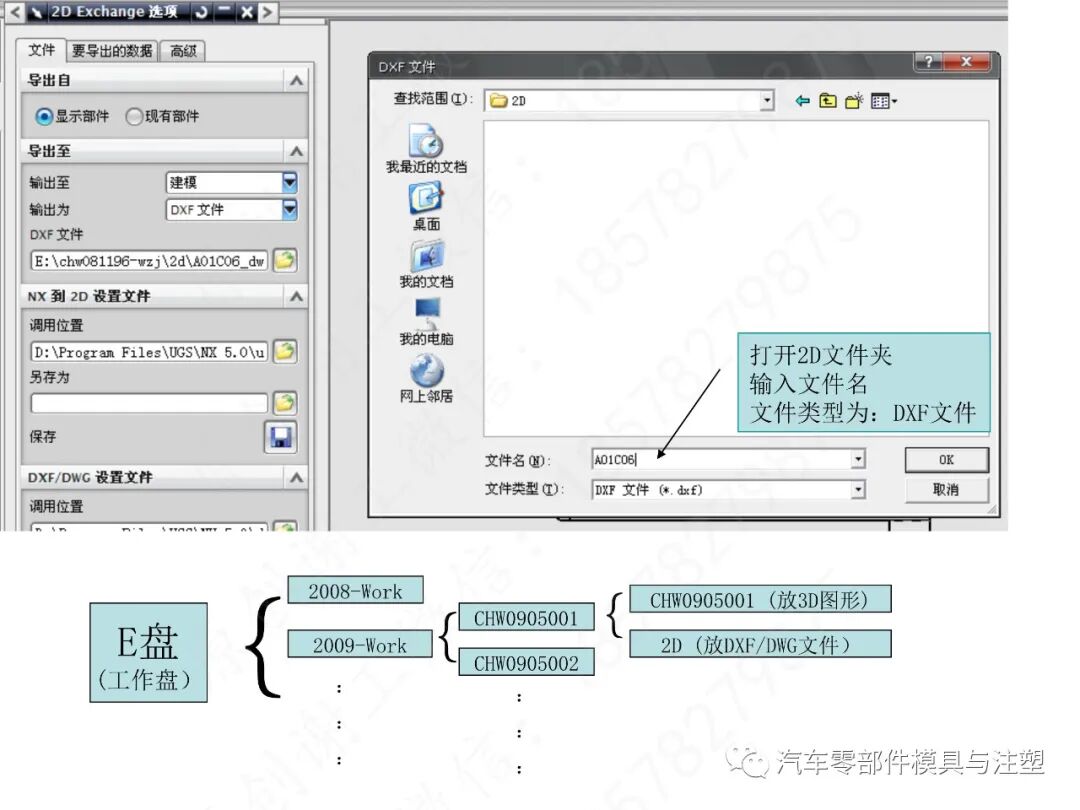Open the 查找范围 dropdown showing 2D
Viewport: 1080px width, 810px height.
tap(766, 100)
